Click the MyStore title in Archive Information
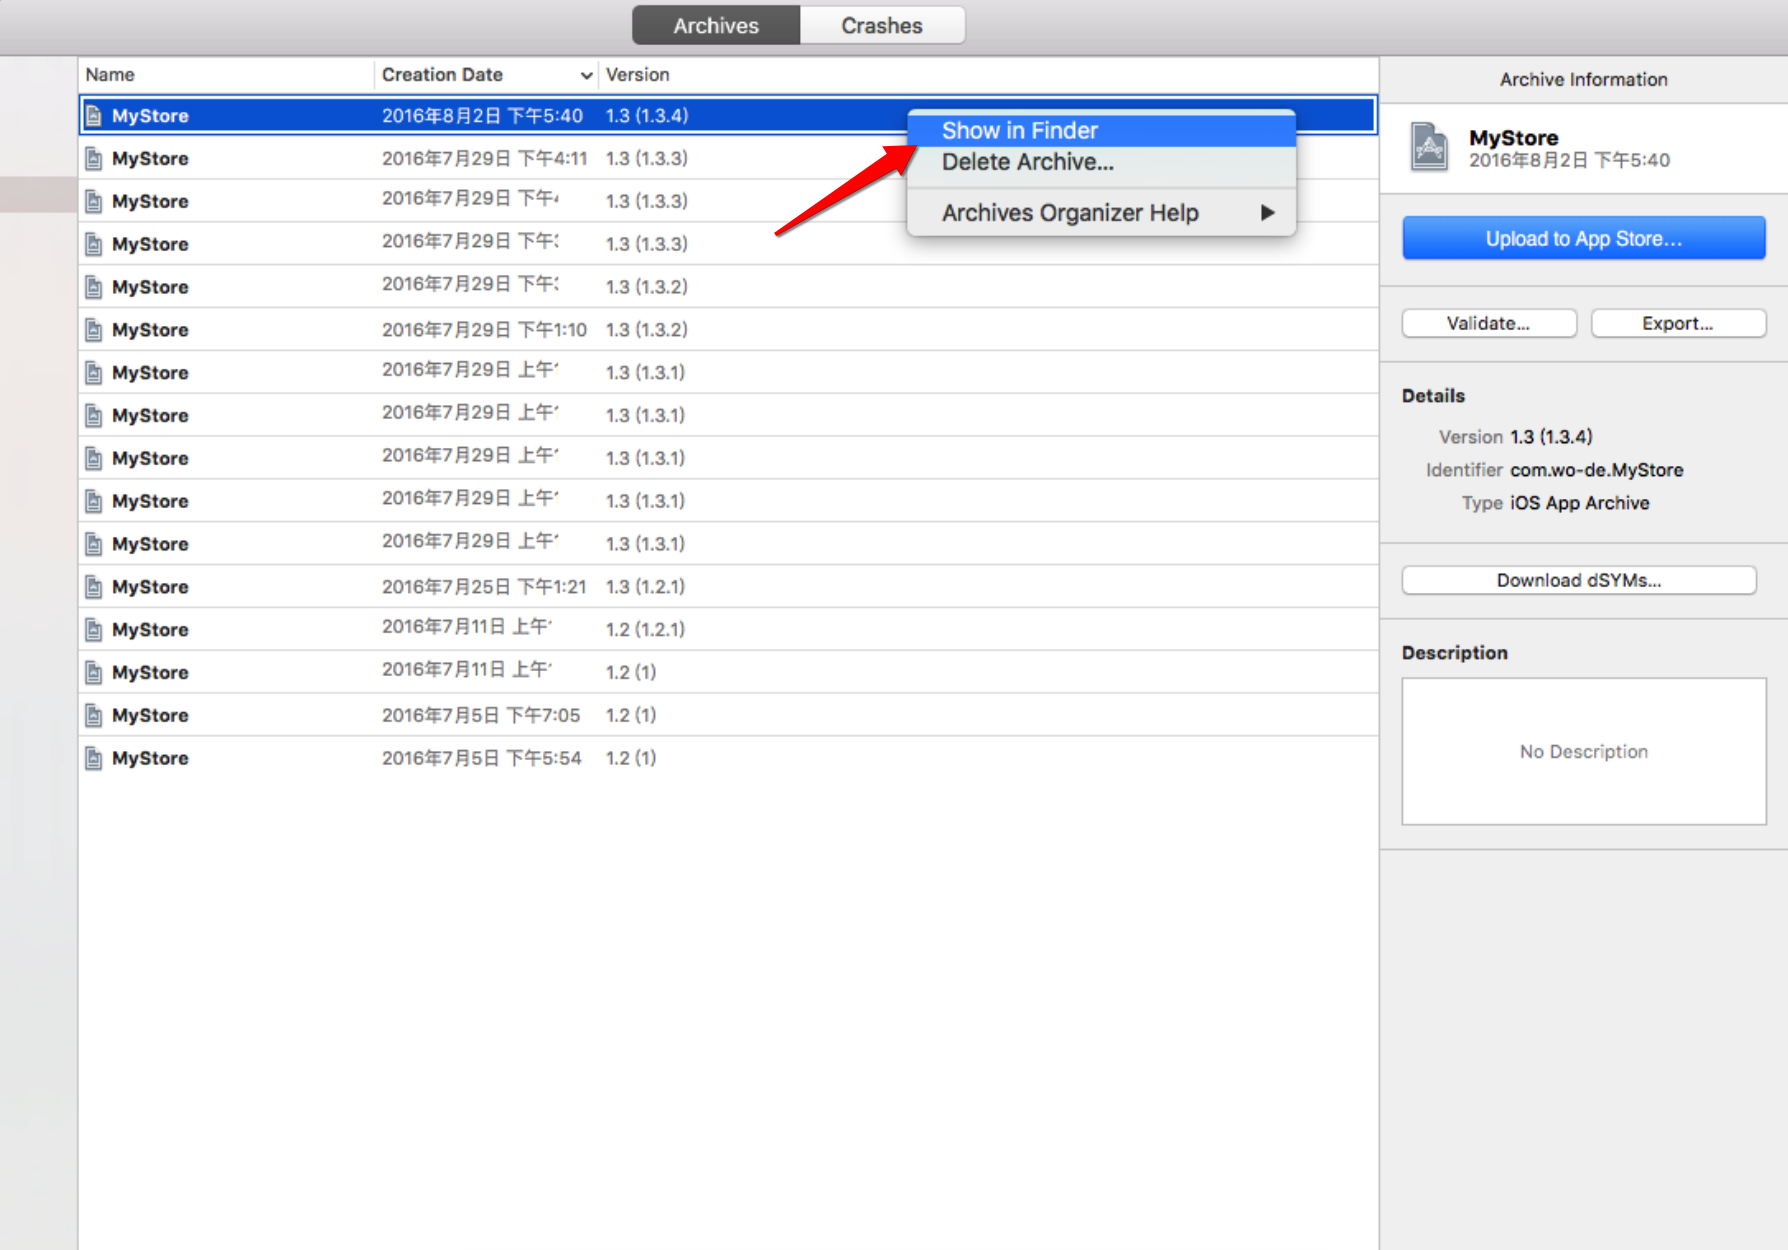 [x=1513, y=138]
